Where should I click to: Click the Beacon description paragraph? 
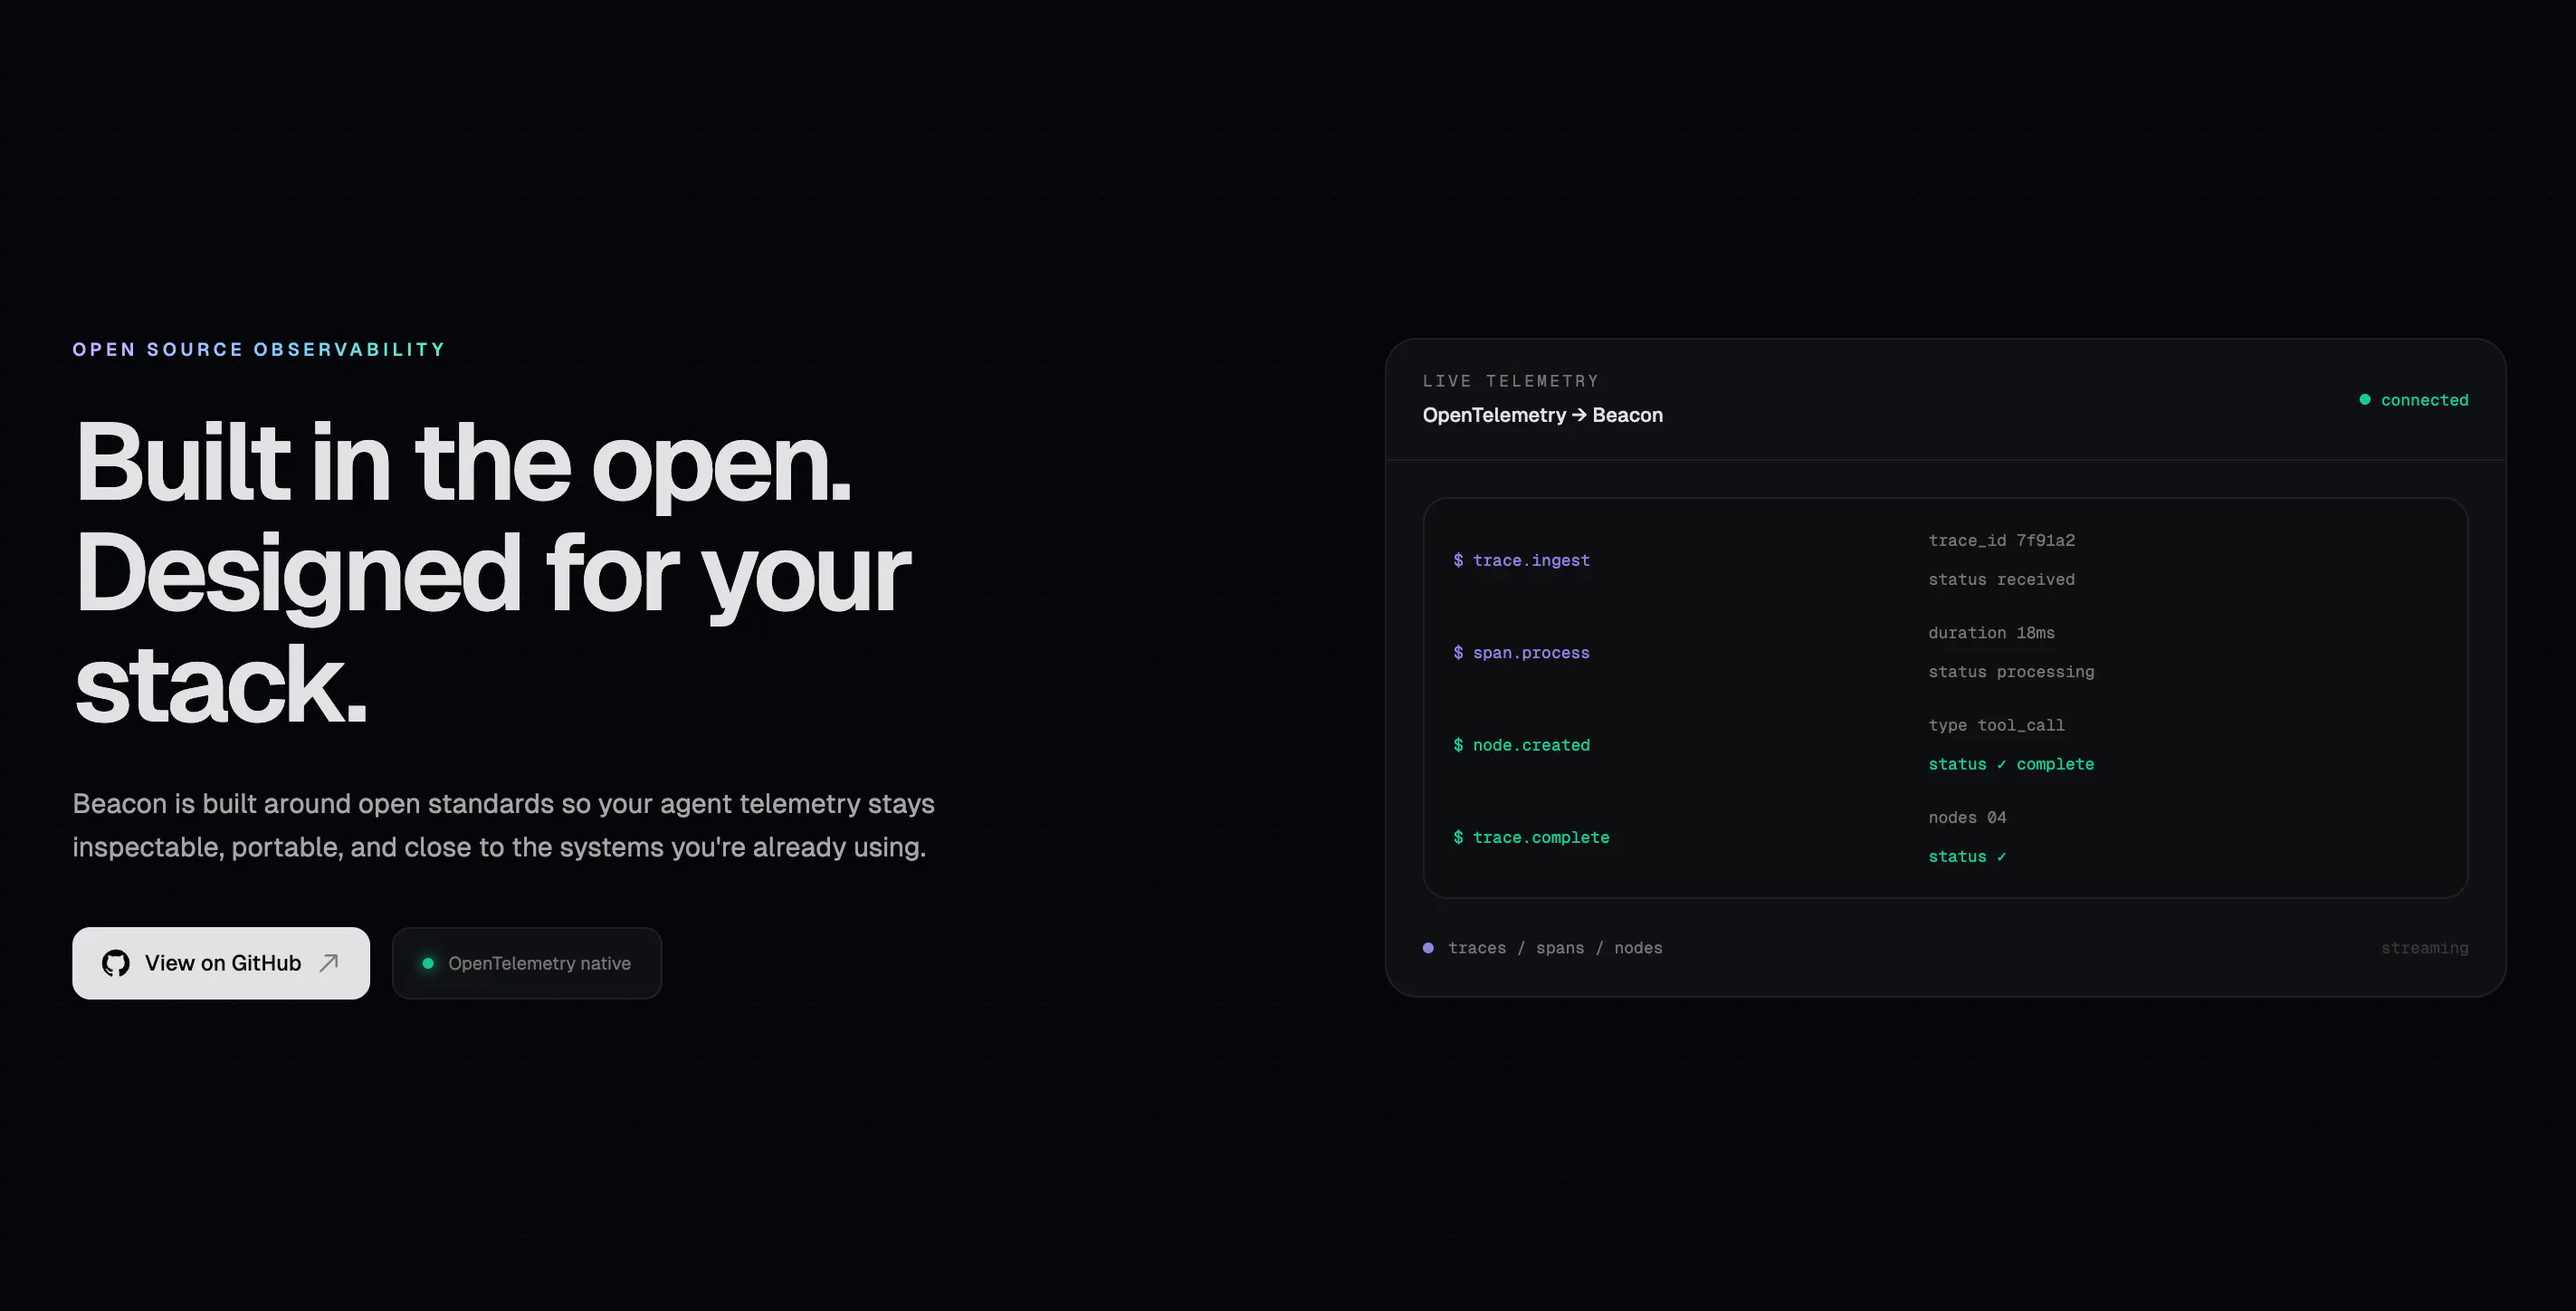tap(503, 825)
